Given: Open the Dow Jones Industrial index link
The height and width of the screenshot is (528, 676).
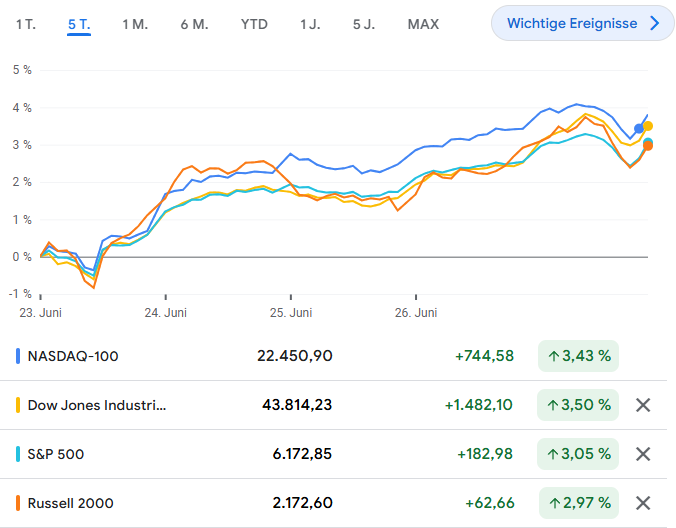Looking at the screenshot, I should [97, 405].
